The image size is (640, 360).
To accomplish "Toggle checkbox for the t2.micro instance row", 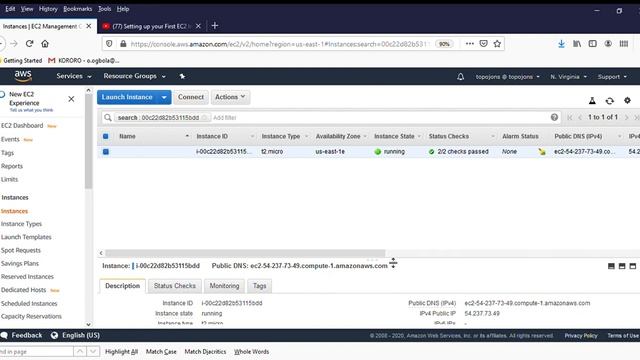I will click(106, 151).
